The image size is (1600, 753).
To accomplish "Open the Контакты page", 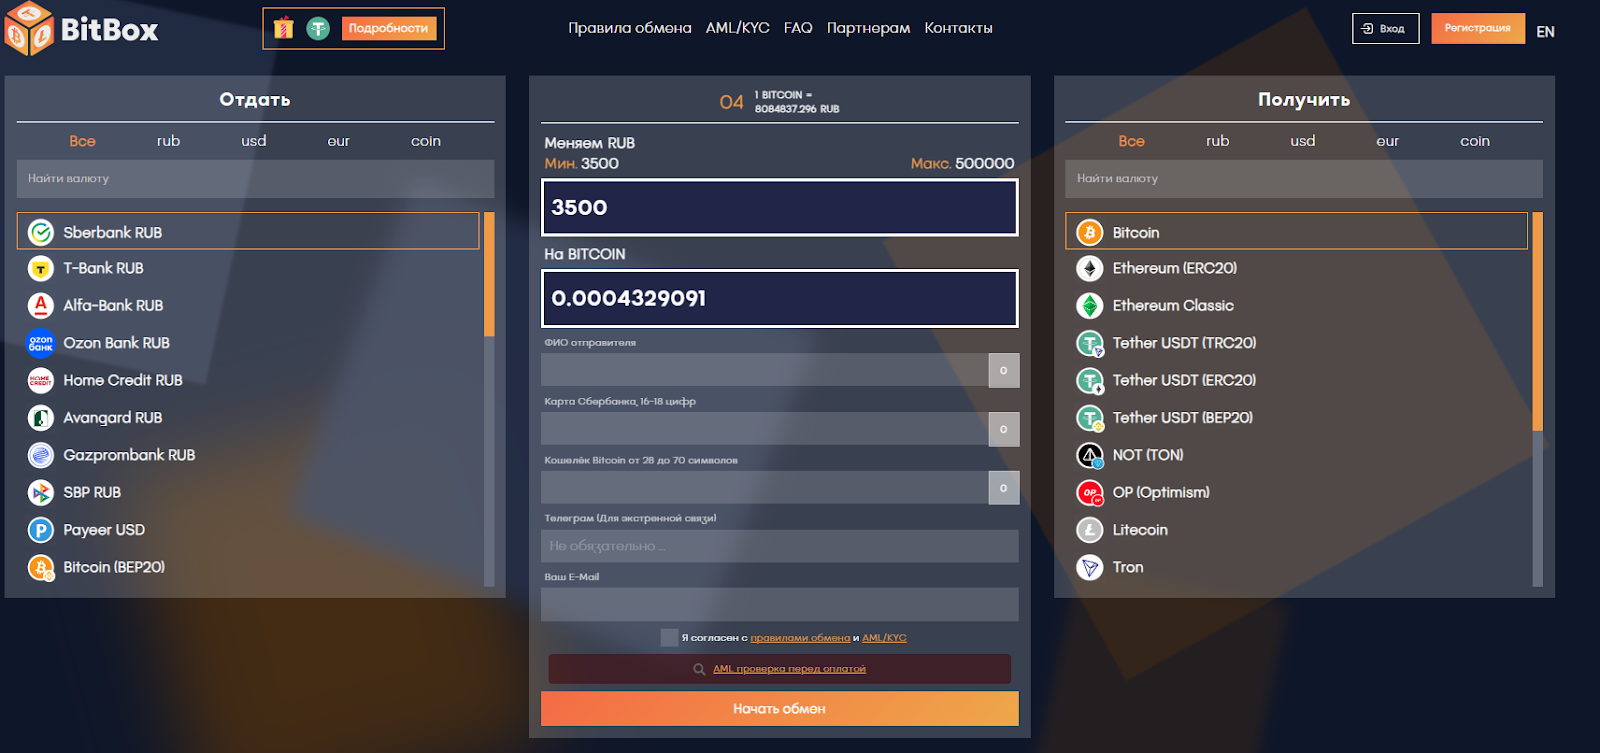I will pos(958,28).
